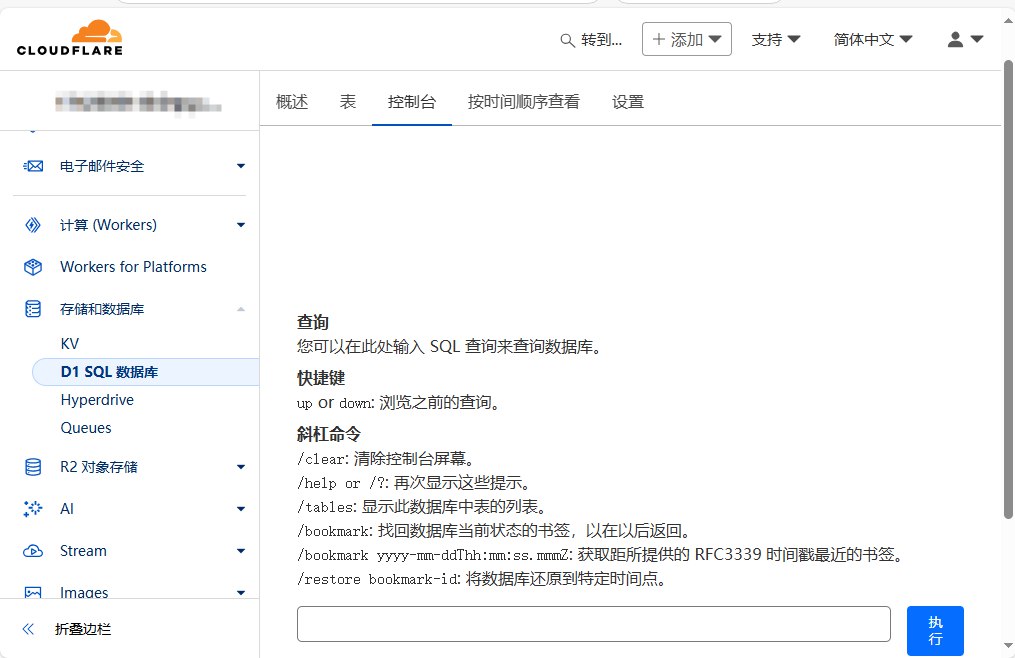Viewport: 1015px width, 658px height.
Task: Click the 存储和数据库 label
Action: pos(102,309)
